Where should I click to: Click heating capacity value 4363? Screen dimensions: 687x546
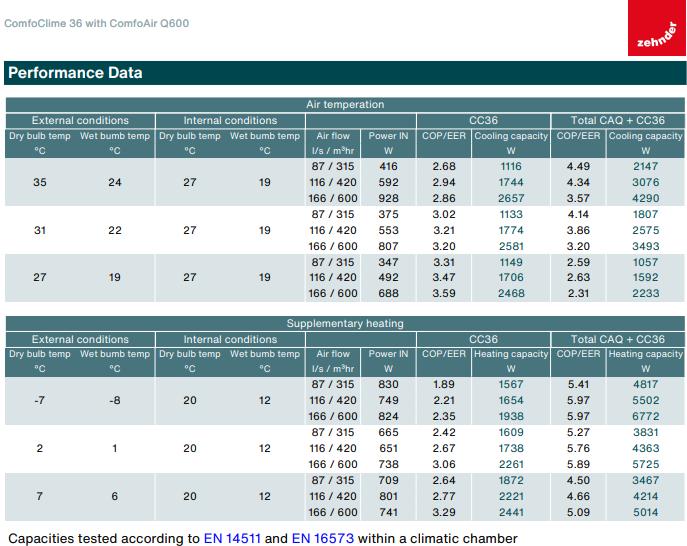click(645, 448)
